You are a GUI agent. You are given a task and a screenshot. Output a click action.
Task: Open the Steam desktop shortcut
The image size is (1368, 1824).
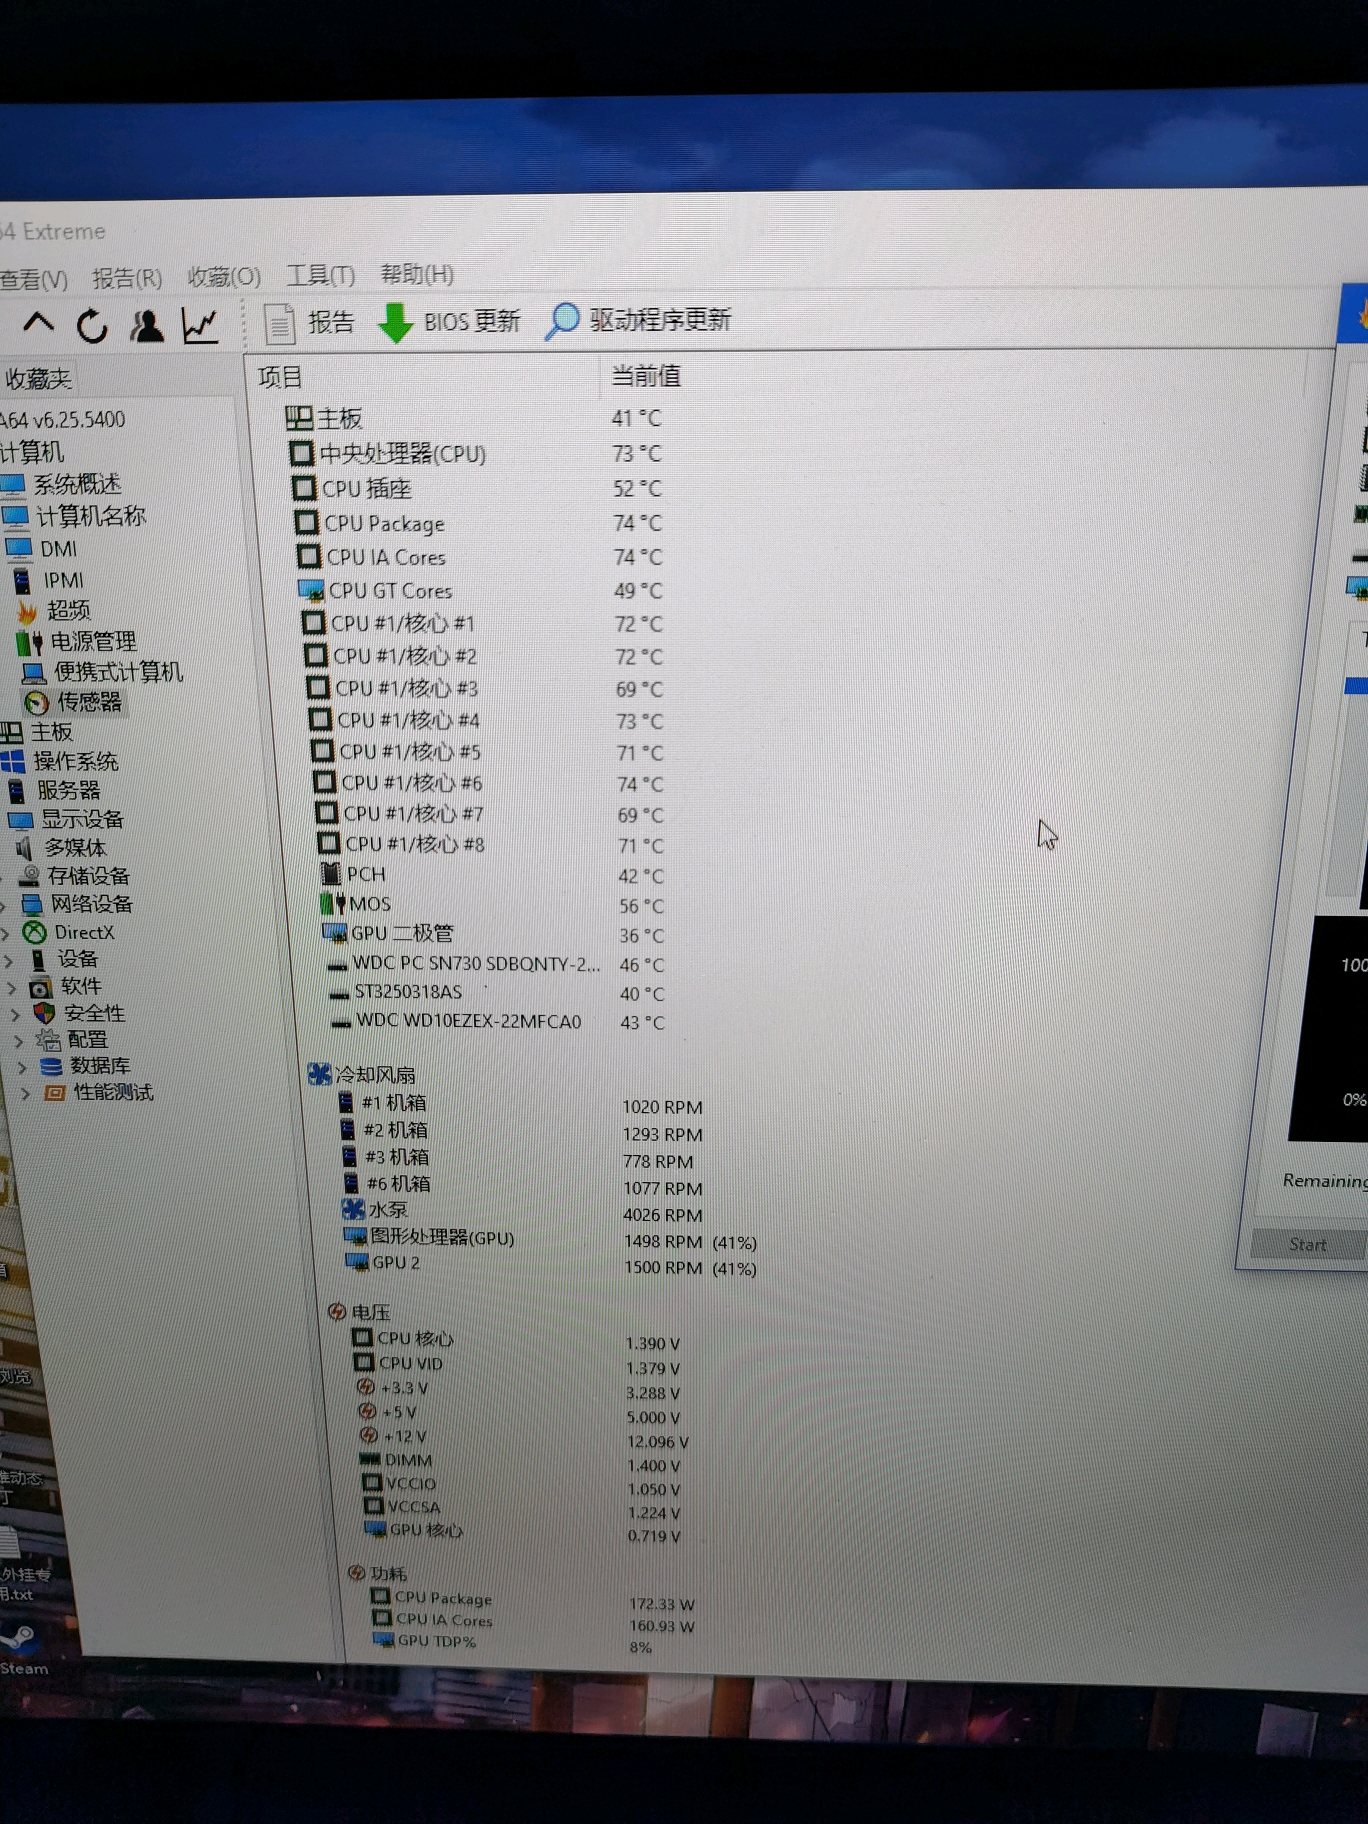click(x=22, y=1651)
